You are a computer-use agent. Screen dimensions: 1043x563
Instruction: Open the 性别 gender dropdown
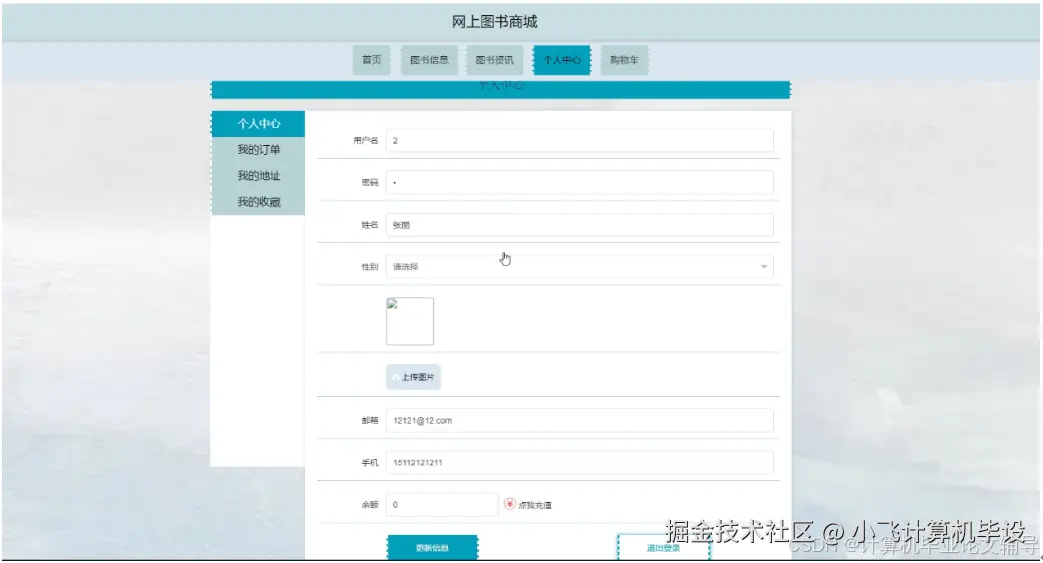coord(579,266)
